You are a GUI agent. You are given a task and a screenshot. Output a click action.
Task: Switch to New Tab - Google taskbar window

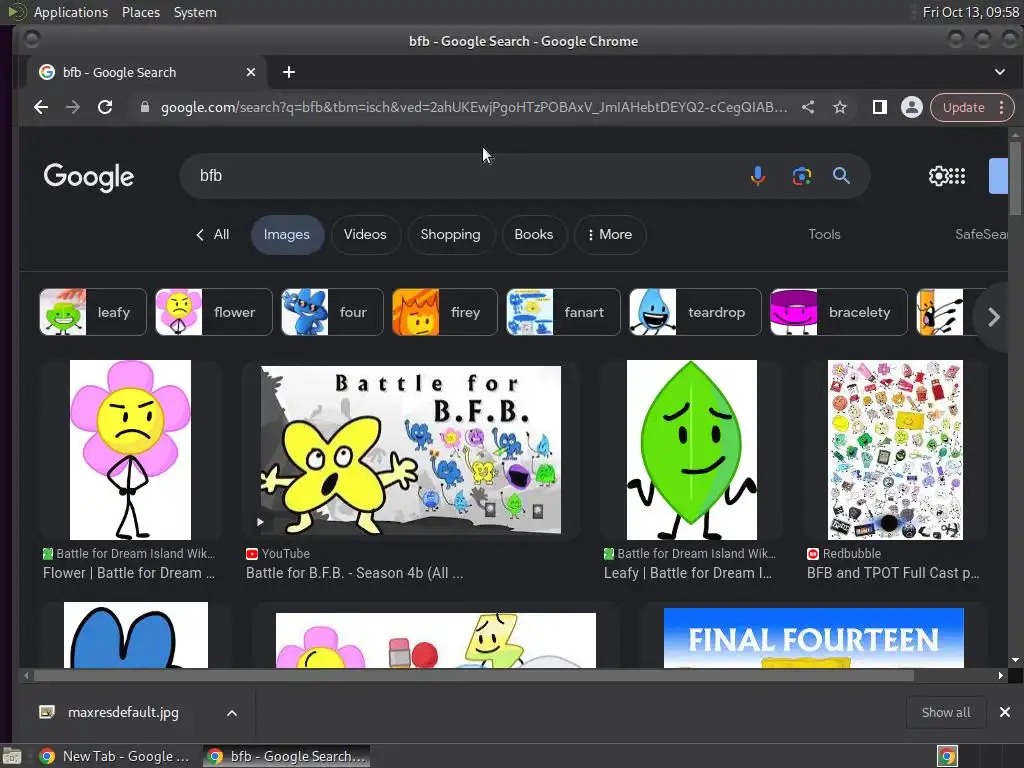116,756
